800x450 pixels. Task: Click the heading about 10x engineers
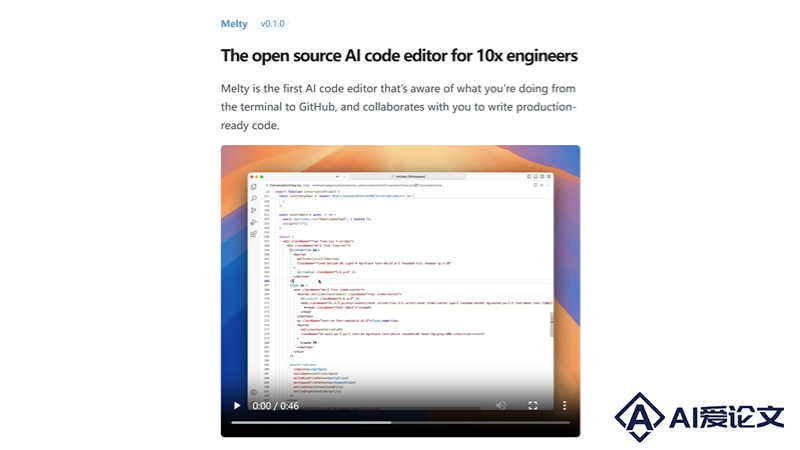pos(399,56)
